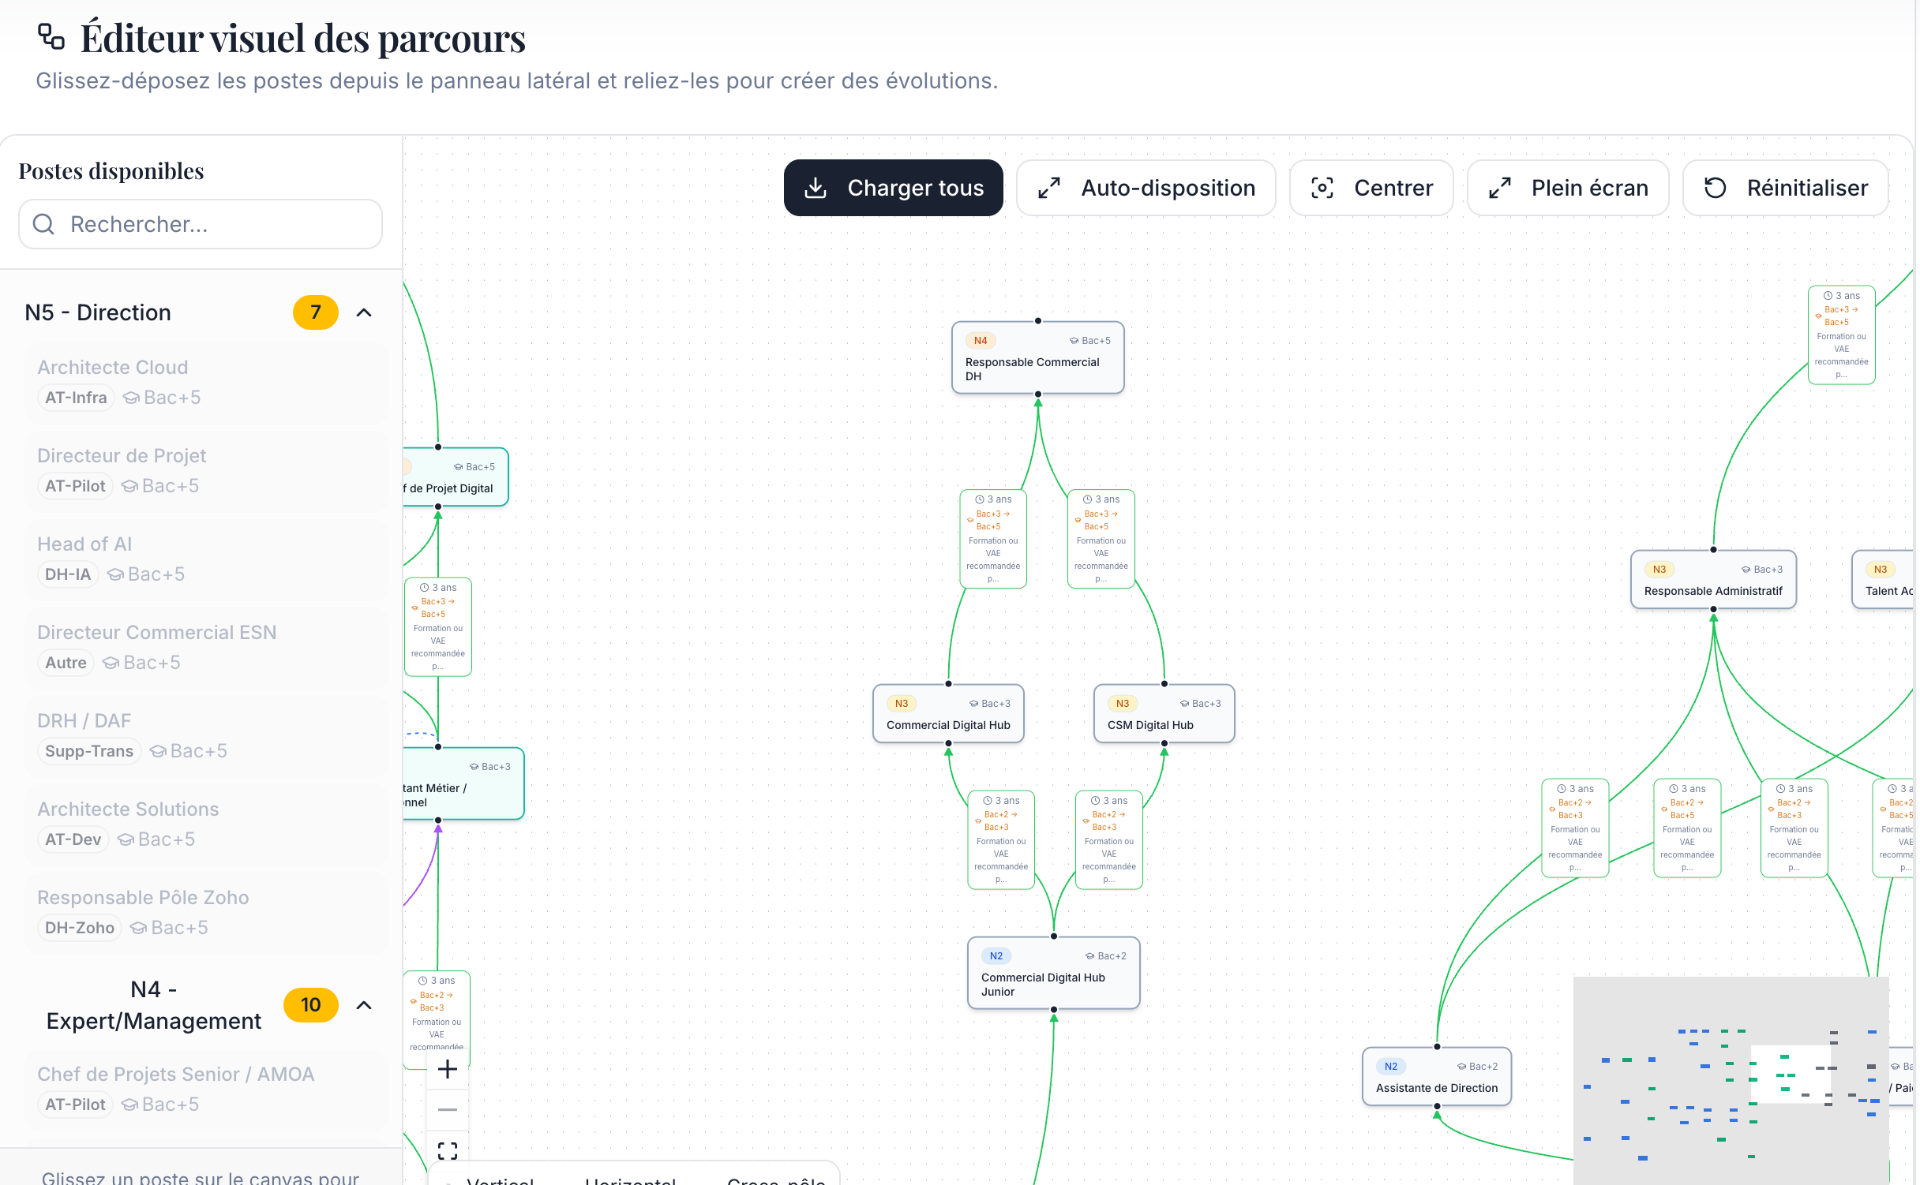Viewport: 1920px width, 1185px height.
Task: Load all positions with Charger tous
Action: [x=893, y=188]
